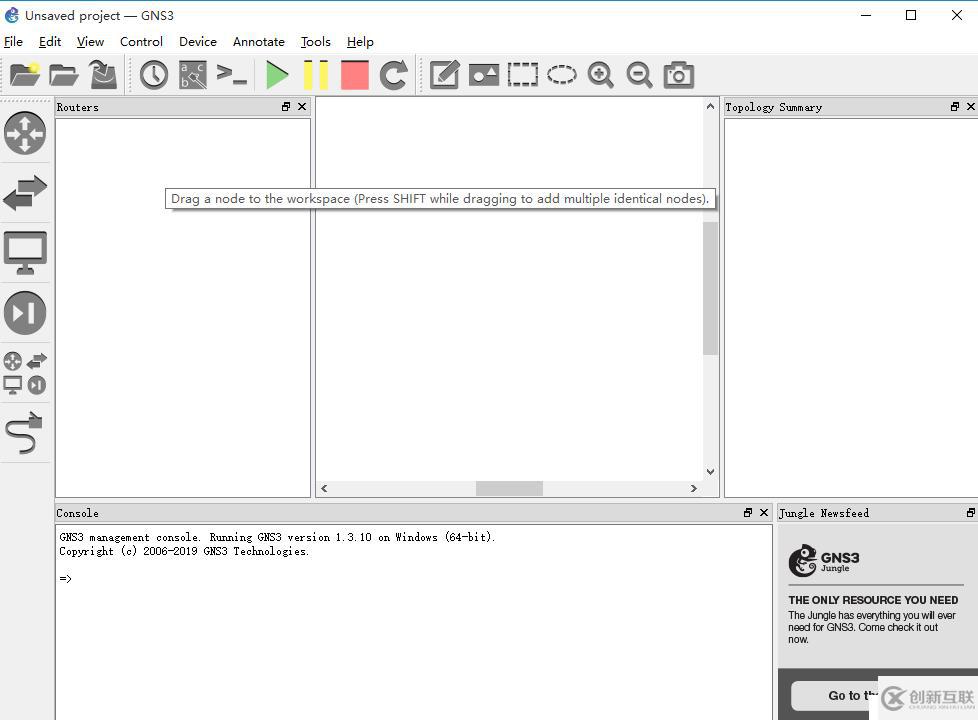Suspend all devices with yellow pause button
The width and height of the screenshot is (978, 720).
[316, 75]
